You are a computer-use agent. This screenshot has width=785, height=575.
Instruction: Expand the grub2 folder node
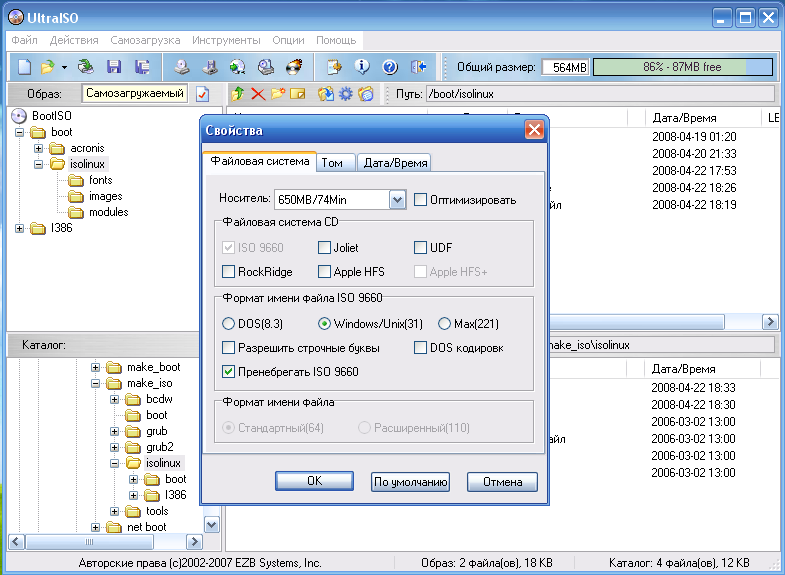115,447
